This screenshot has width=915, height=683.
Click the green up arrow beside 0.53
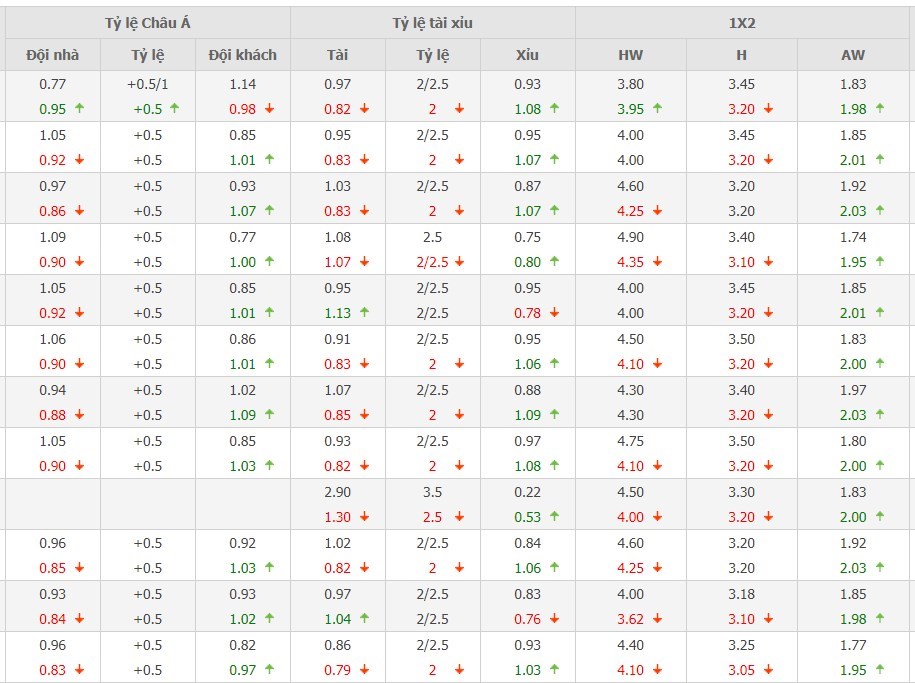tap(554, 517)
